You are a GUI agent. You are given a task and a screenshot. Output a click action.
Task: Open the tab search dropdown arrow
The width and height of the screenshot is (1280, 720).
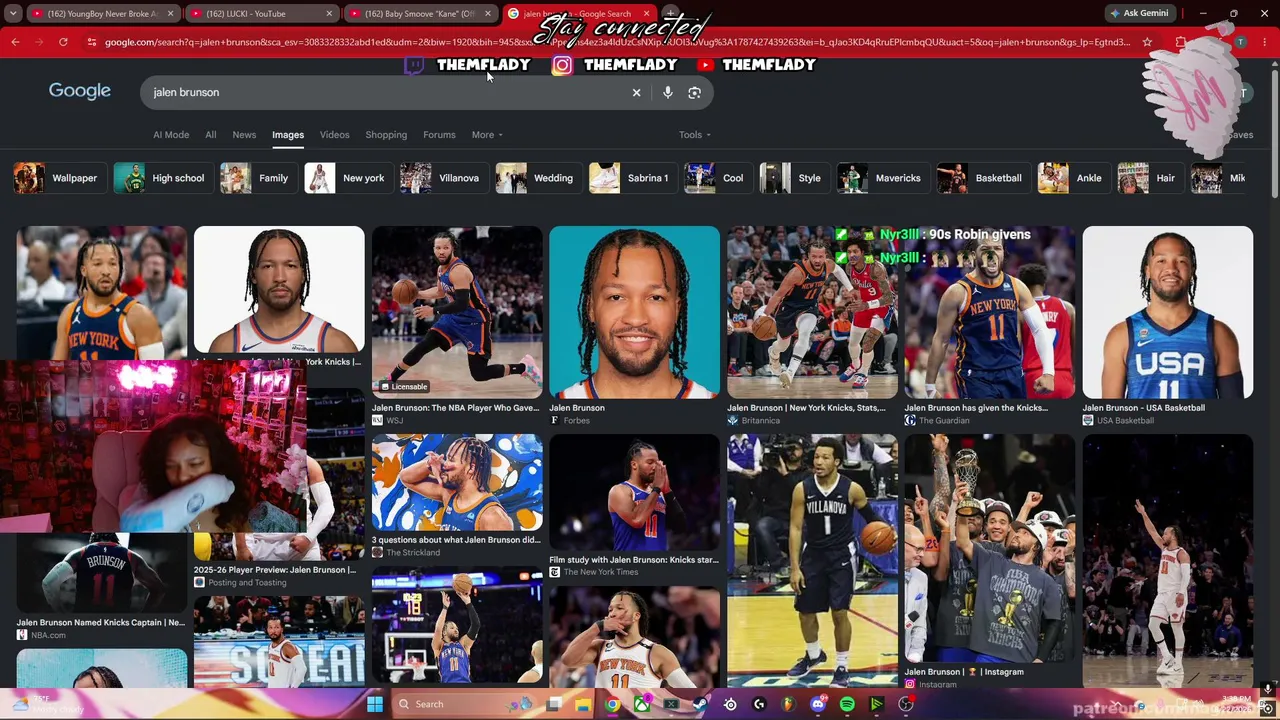pyautogui.click(x=13, y=13)
